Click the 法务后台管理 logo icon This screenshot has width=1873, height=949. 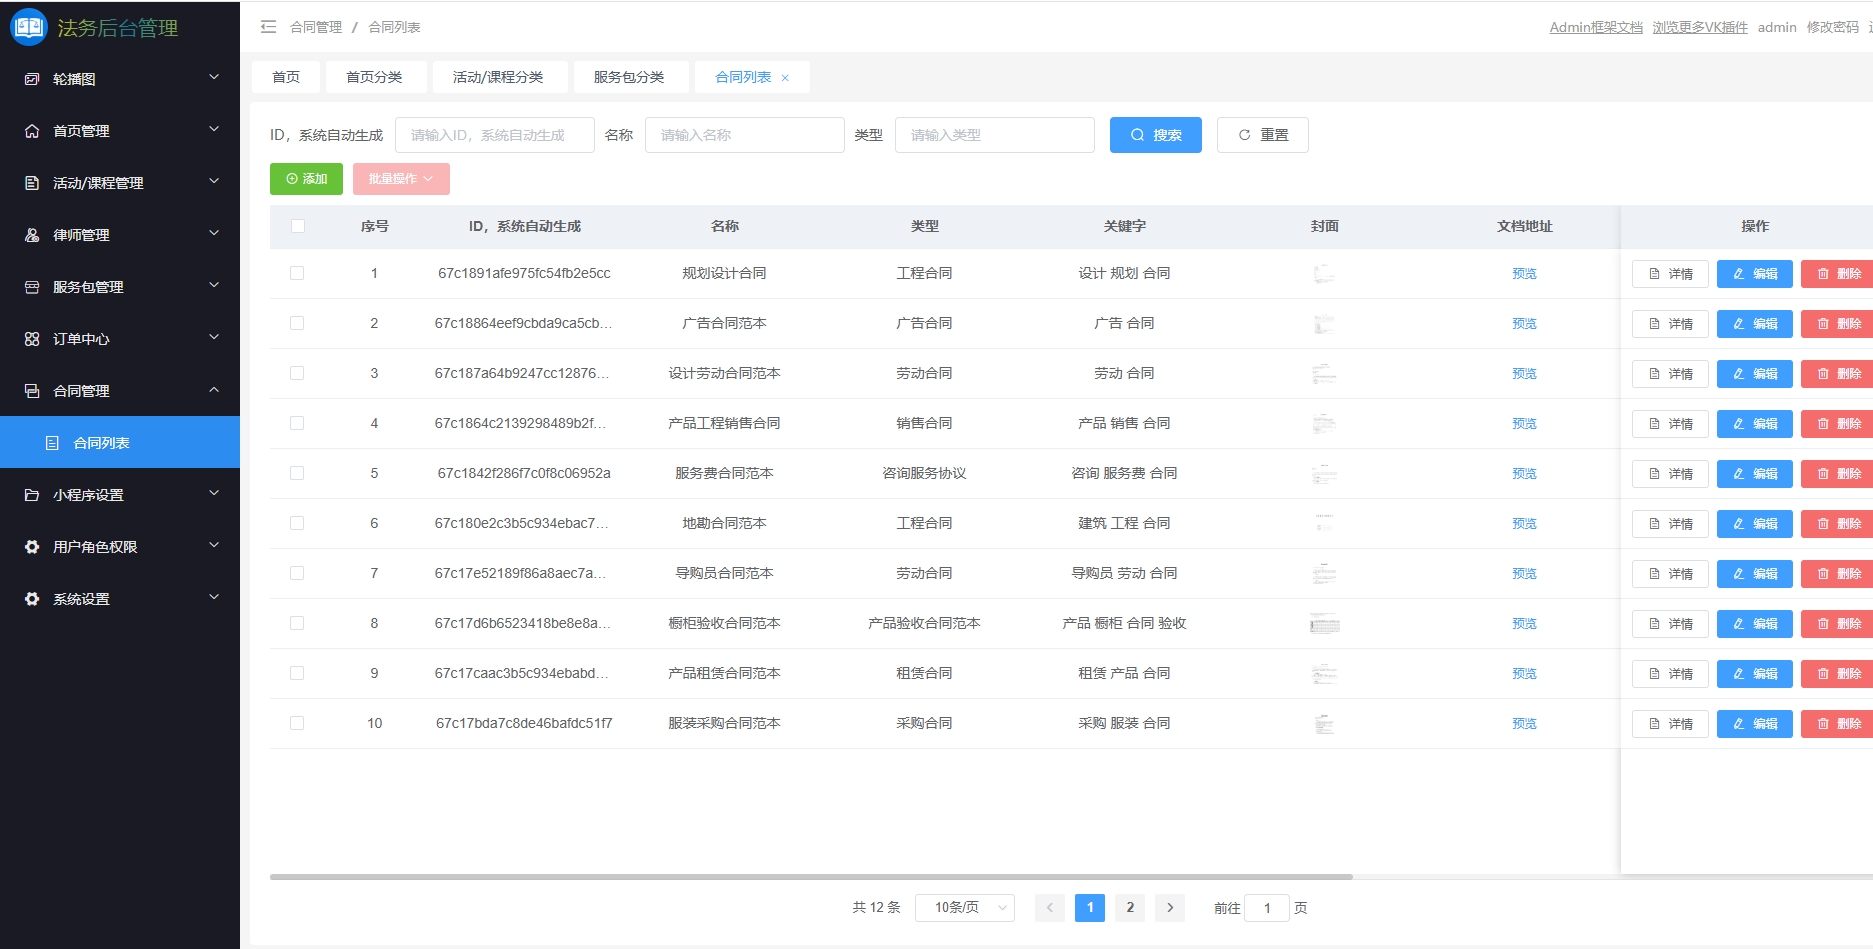[28, 27]
